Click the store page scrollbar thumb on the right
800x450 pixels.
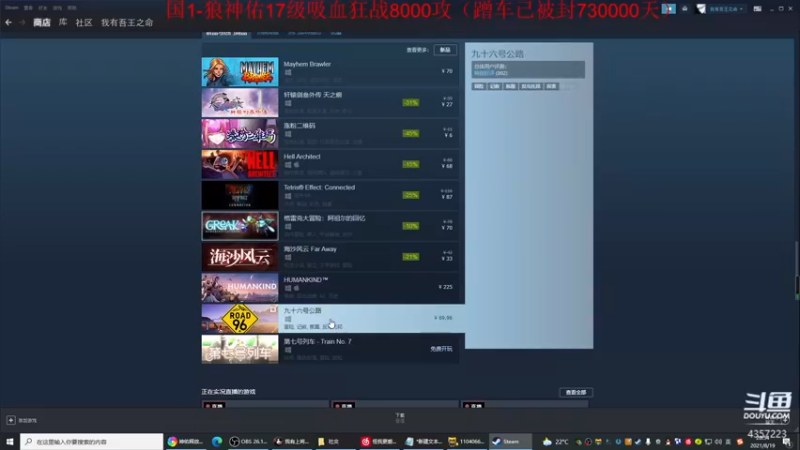pos(797,270)
